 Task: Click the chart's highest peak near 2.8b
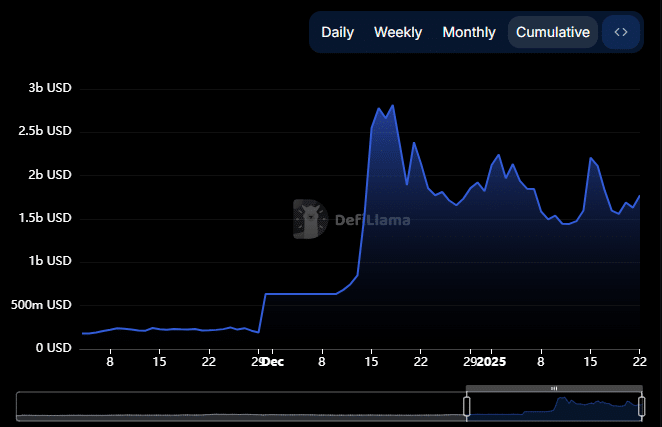coord(392,105)
